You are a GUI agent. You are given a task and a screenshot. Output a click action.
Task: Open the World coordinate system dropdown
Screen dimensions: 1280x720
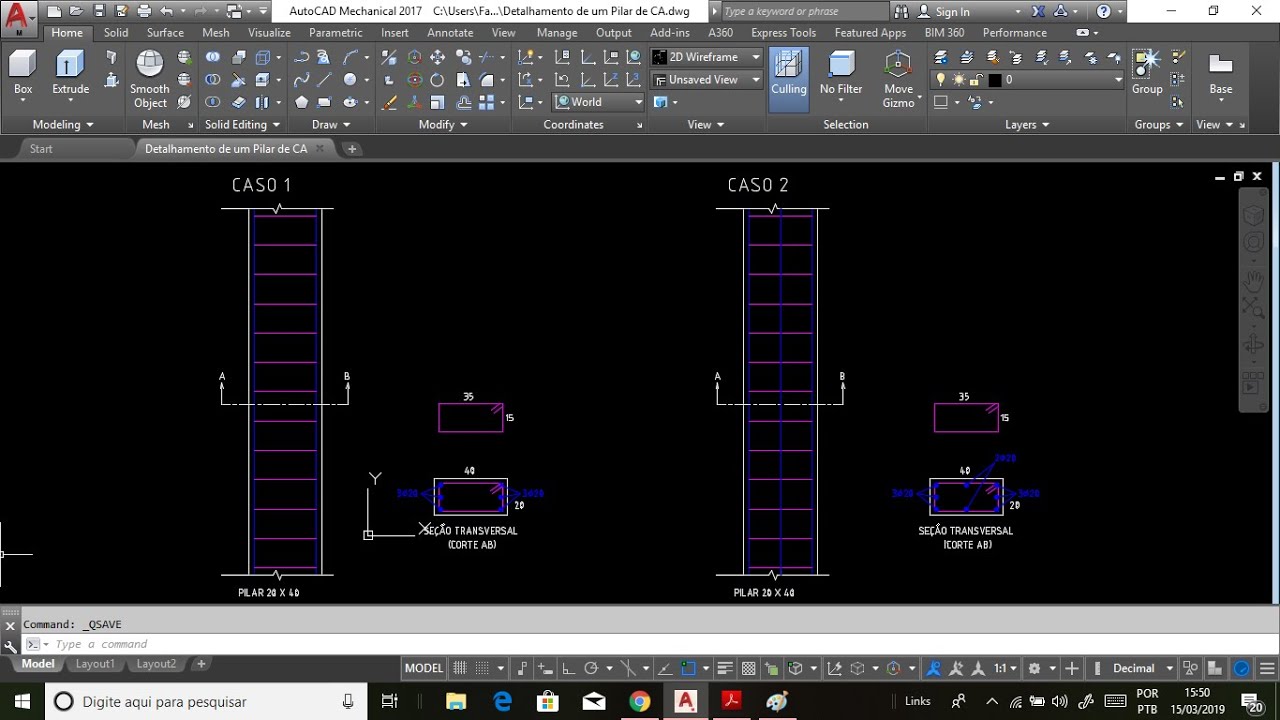tap(600, 102)
